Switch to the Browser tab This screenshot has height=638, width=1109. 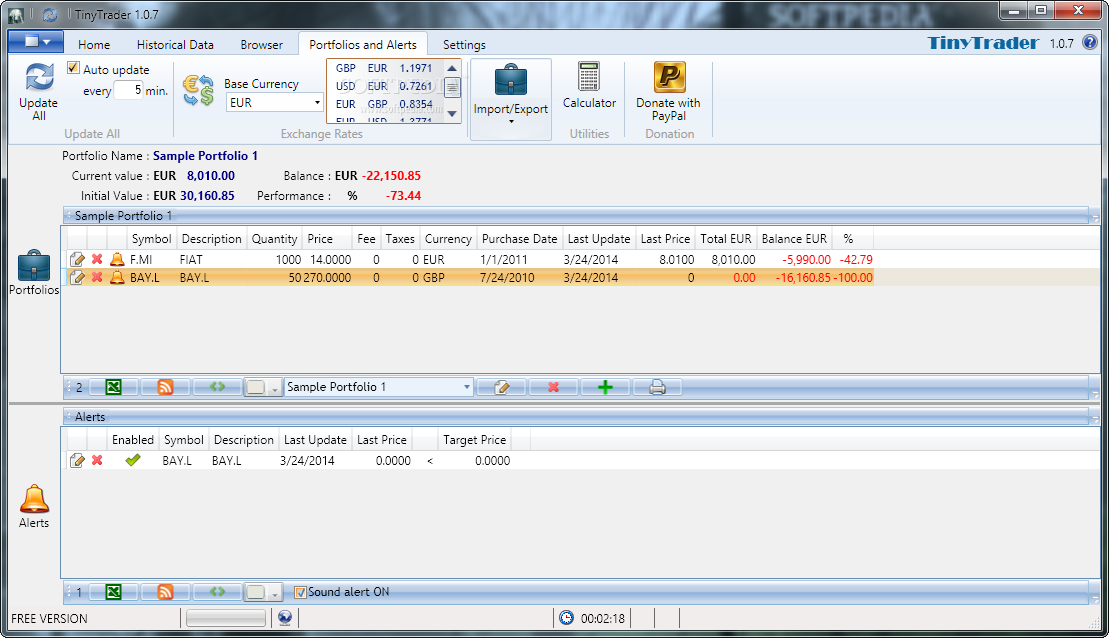point(261,45)
